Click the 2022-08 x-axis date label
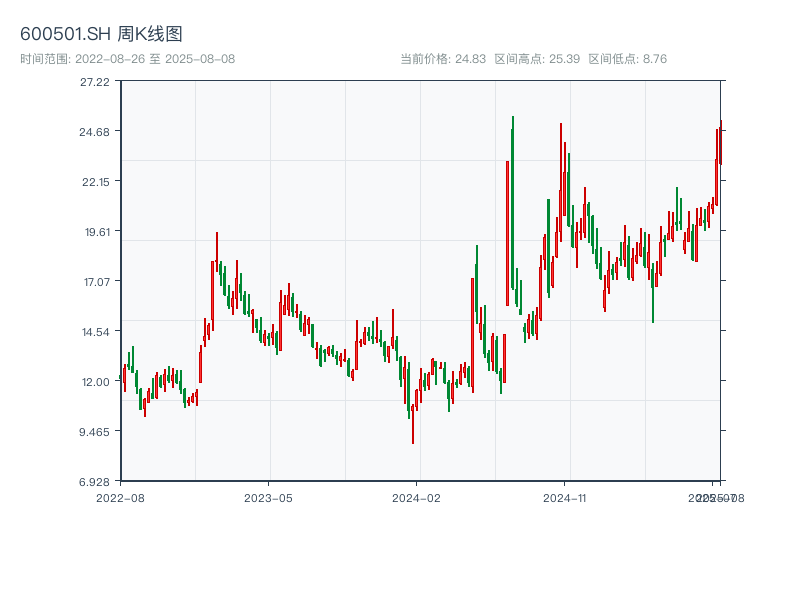Viewport: 800px width, 600px height. [120, 497]
